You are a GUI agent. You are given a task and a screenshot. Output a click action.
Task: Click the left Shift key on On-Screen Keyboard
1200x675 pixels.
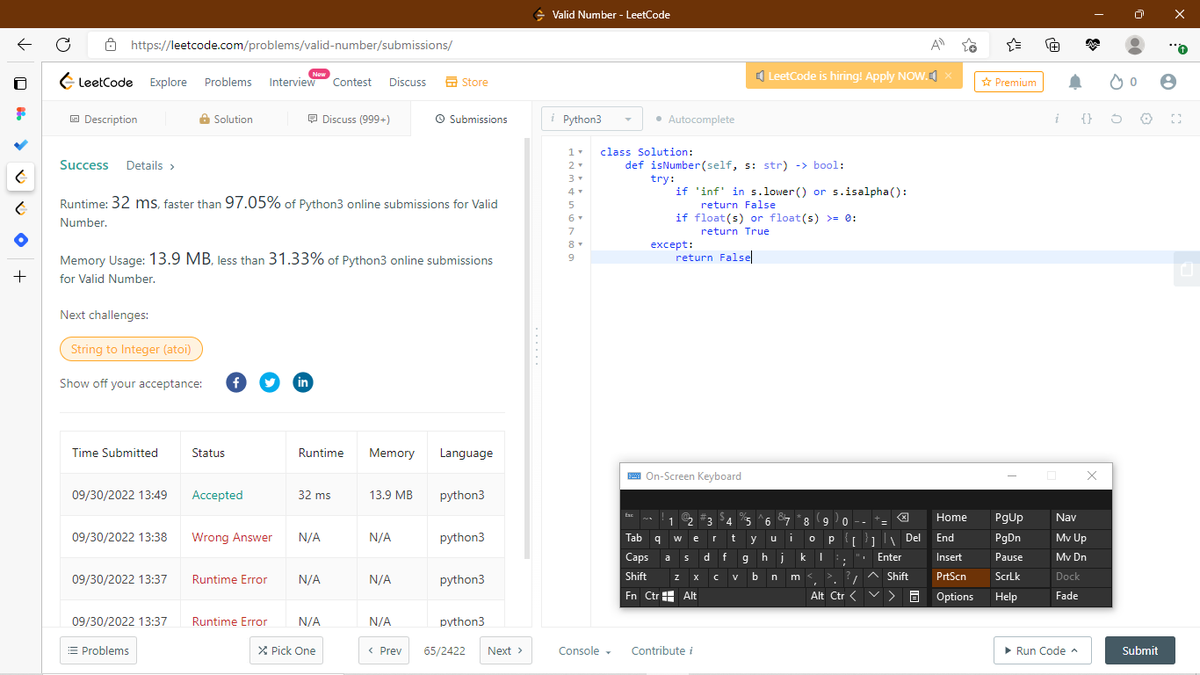[636, 576]
